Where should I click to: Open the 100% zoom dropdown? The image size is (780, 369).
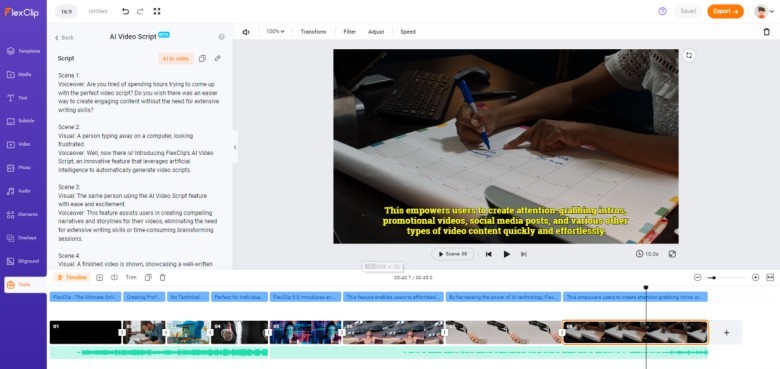point(275,31)
